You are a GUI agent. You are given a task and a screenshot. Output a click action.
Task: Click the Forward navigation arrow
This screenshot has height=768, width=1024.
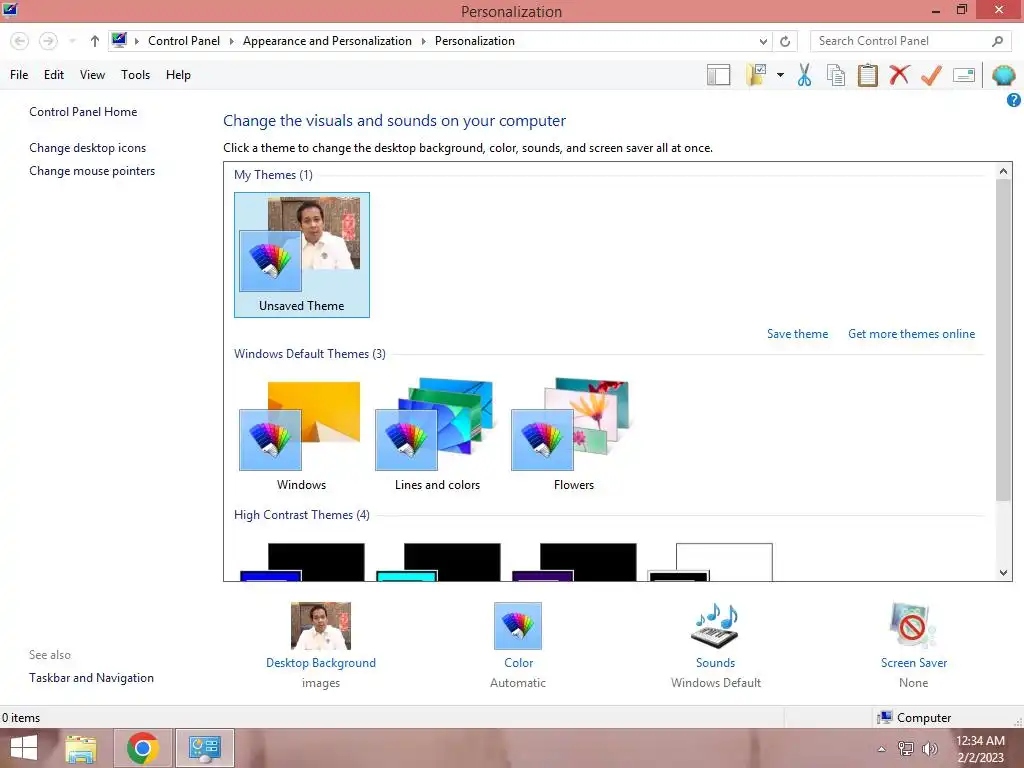(x=48, y=41)
